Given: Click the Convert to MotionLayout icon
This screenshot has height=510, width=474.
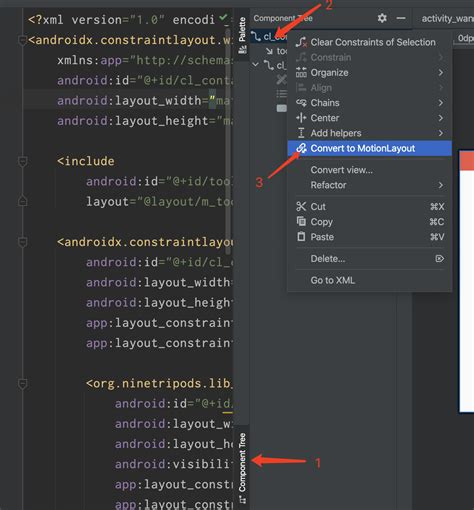Looking at the screenshot, I should coord(301,148).
